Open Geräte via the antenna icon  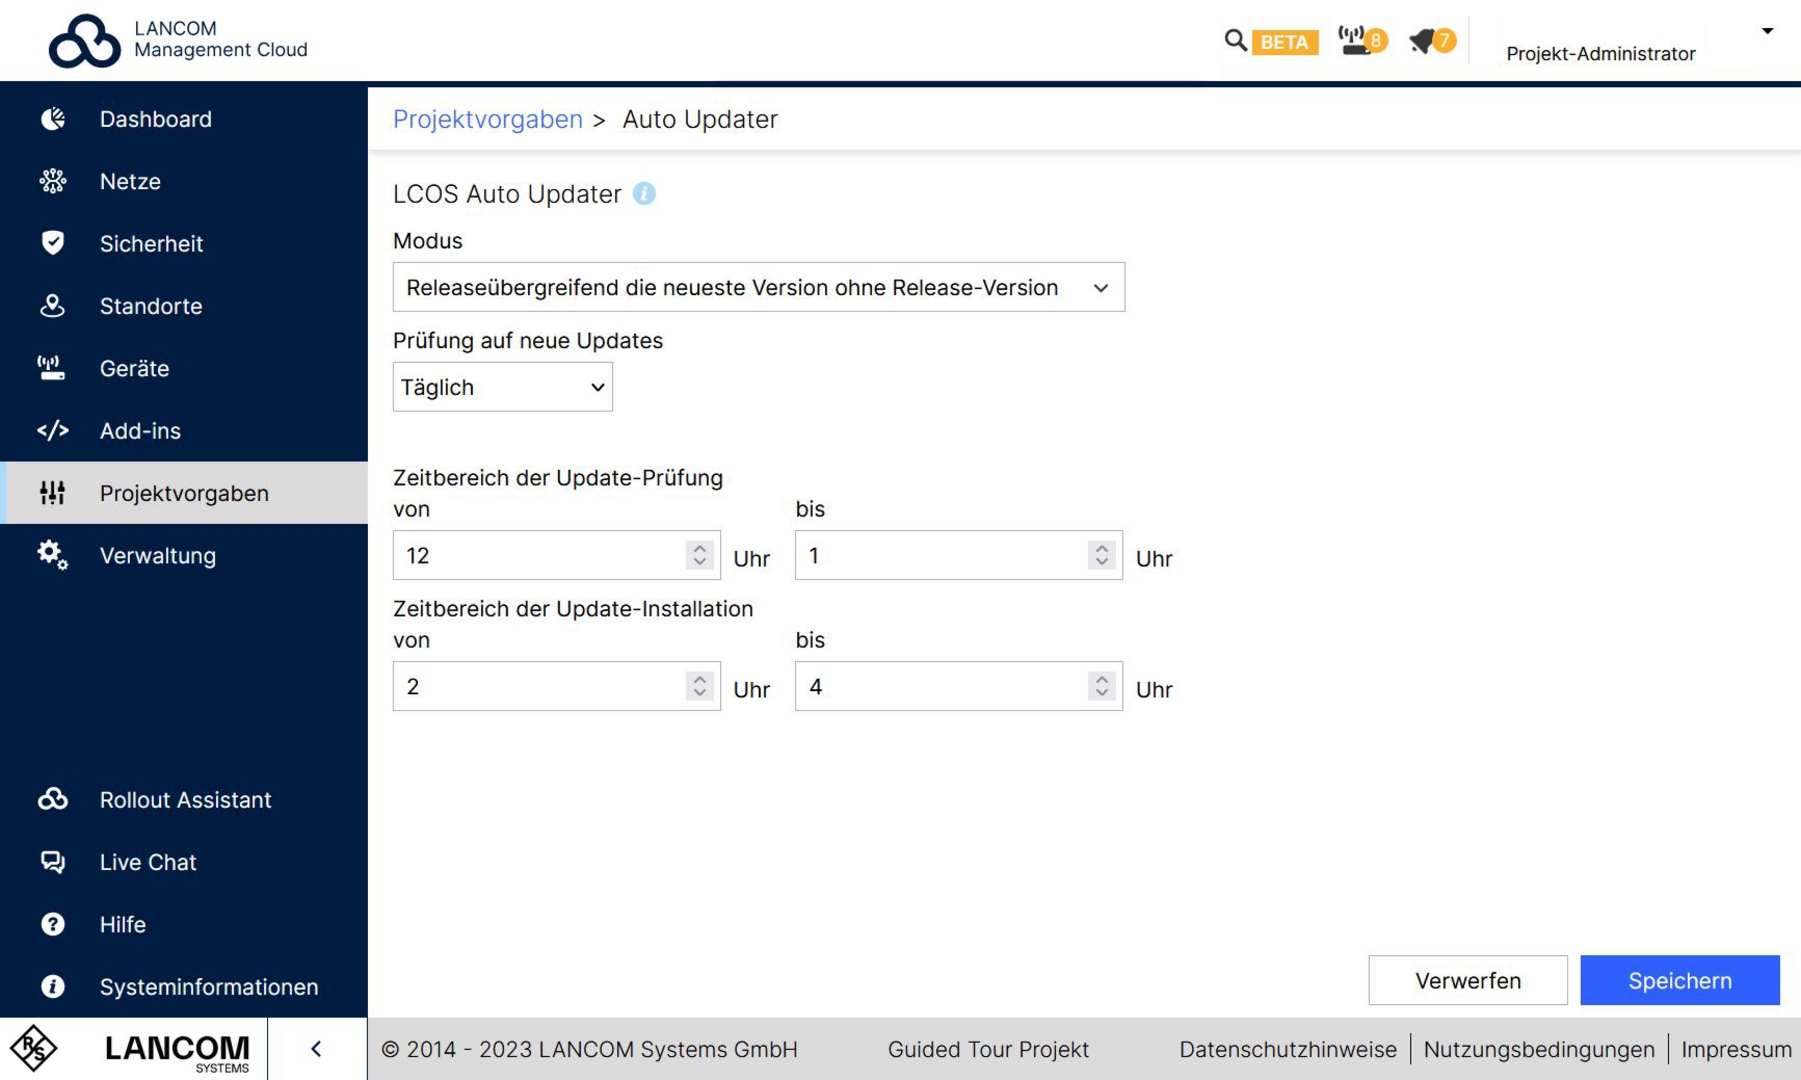pyautogui.click(x=52, y=368)
